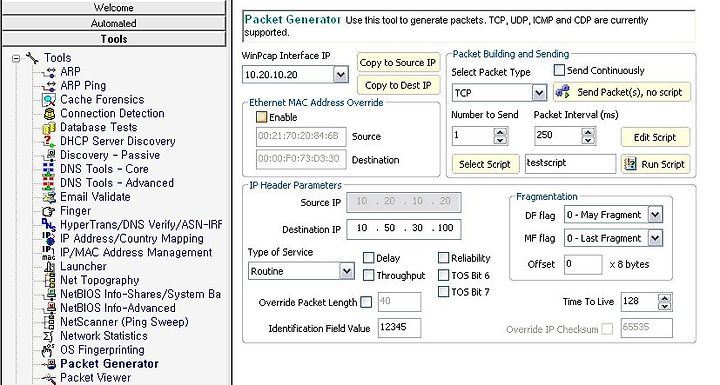Viewport: 720px width, 385px height.
Task: Click the testscript name field
Action: click(570, 163)
